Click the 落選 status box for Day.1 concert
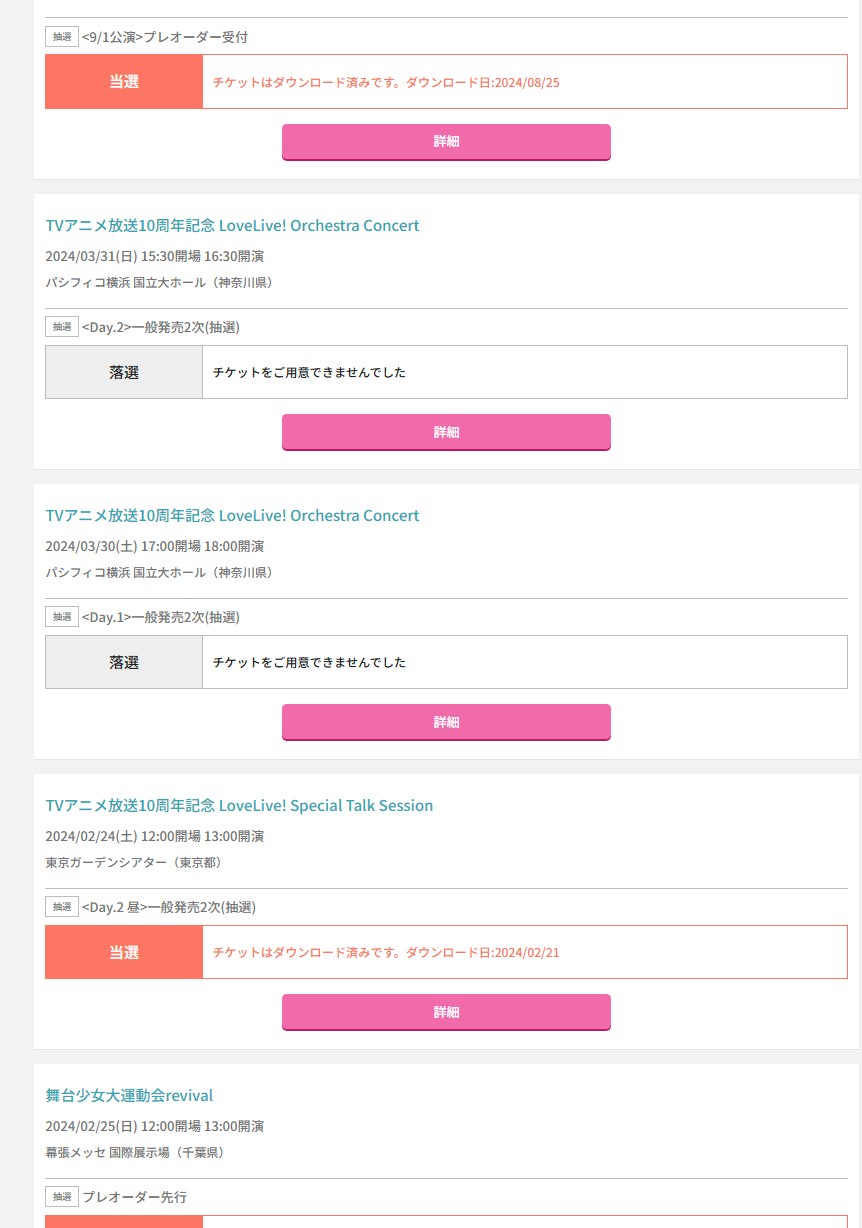This screenshot has height=1228, width=862. (x=124, y=662)
